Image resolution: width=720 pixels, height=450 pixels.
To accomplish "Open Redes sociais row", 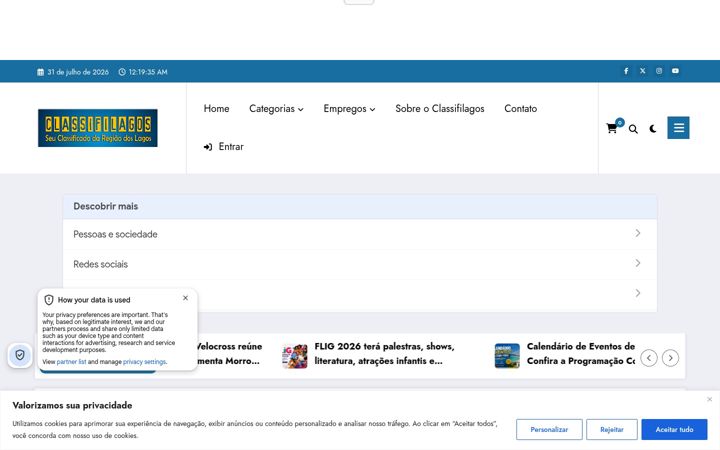I will [x=360, y=264].
